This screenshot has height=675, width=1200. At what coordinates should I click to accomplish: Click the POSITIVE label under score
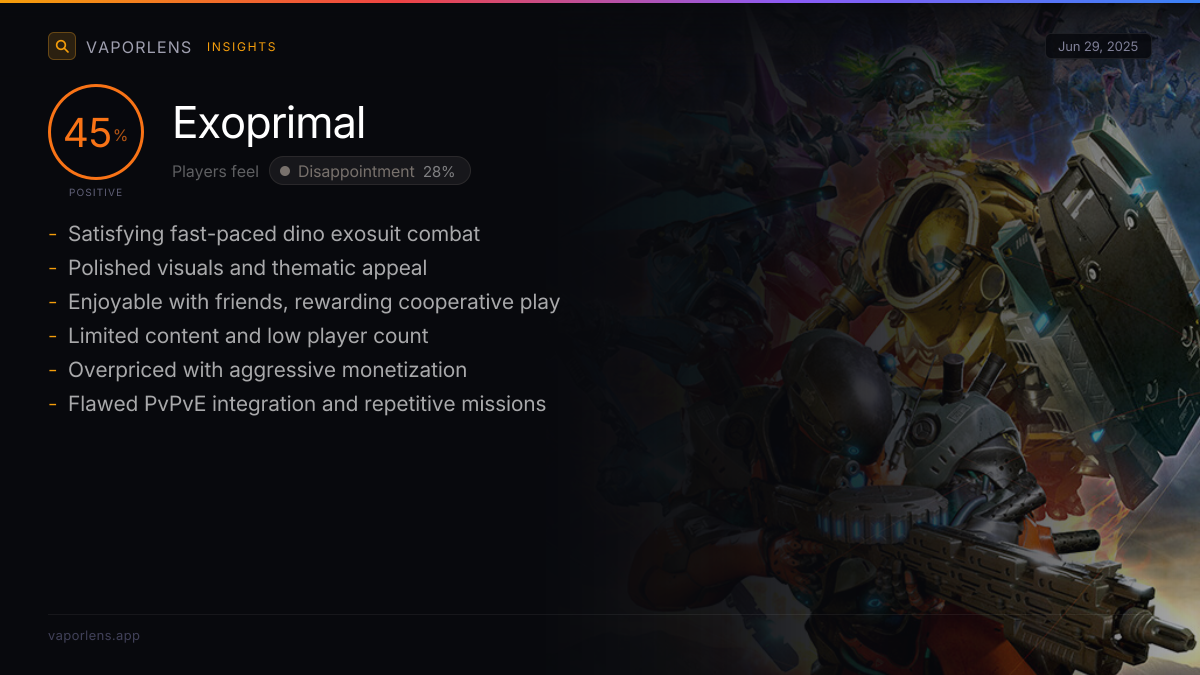[96, 192]
